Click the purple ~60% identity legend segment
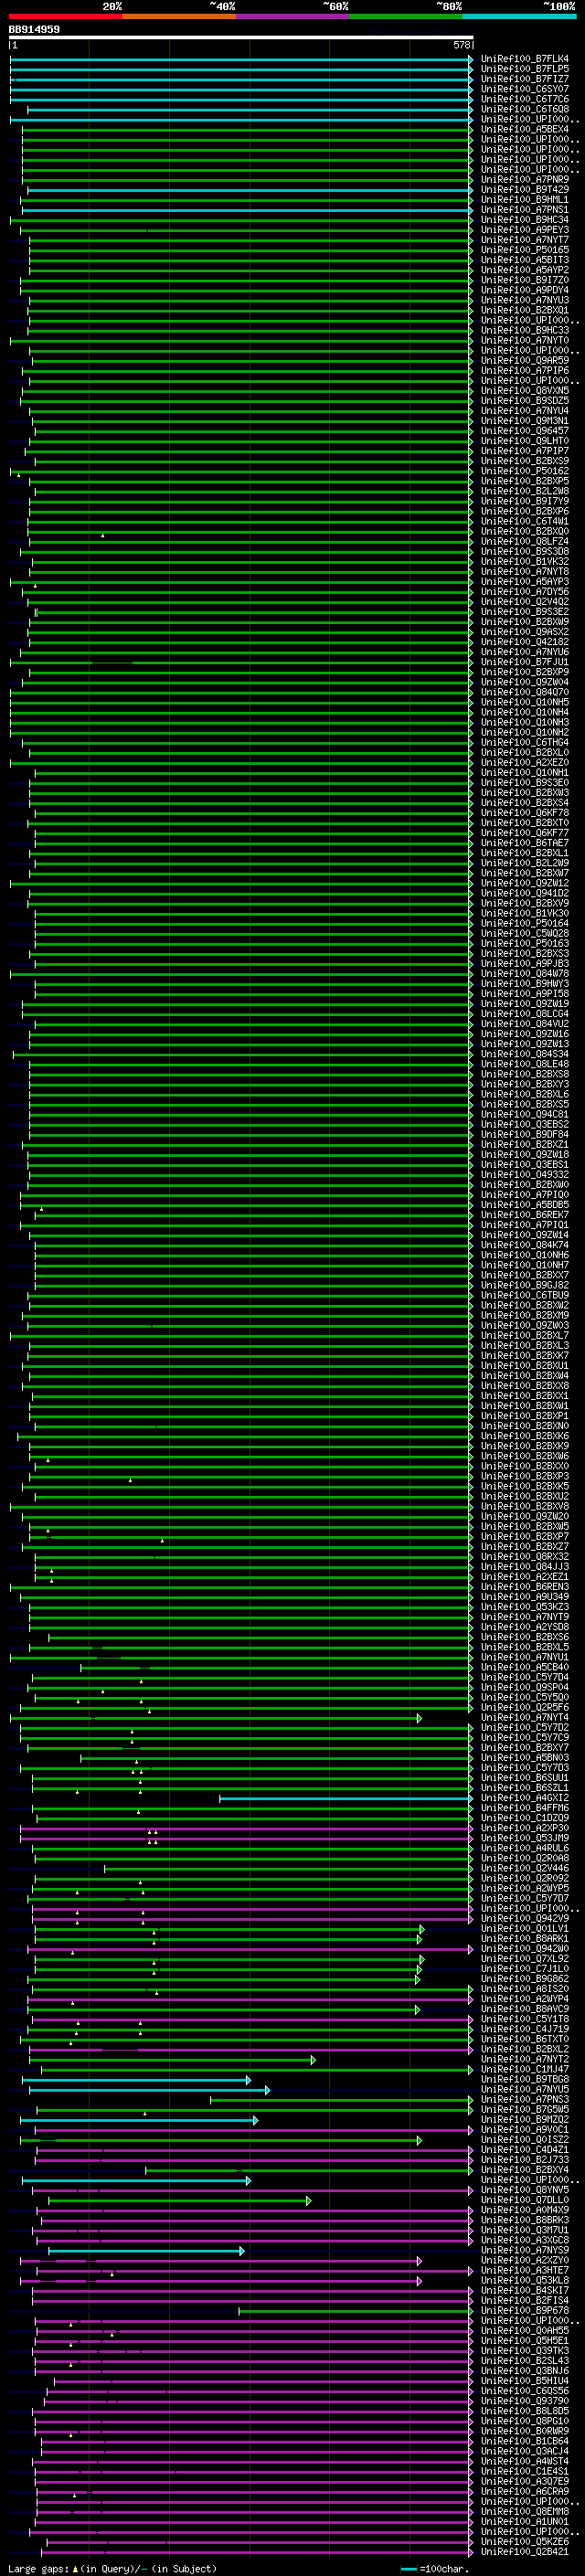 293,16
